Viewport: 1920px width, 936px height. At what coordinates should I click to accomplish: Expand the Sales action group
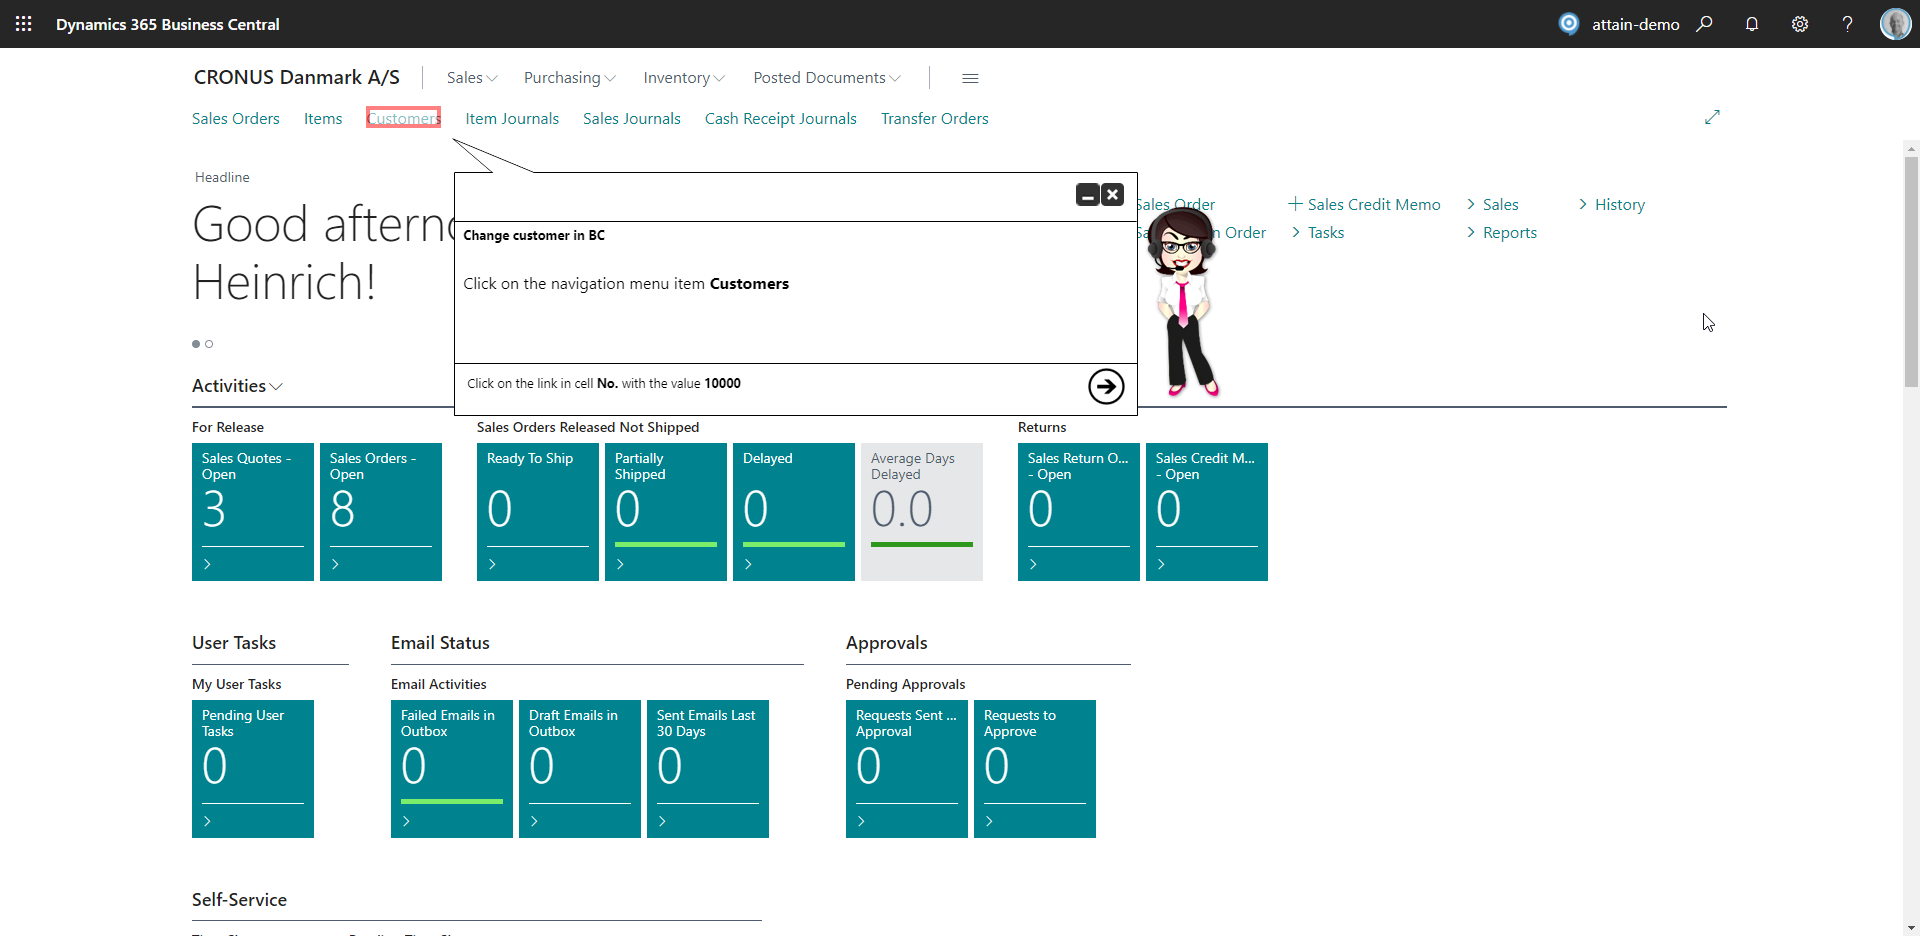click(1492, 204)
